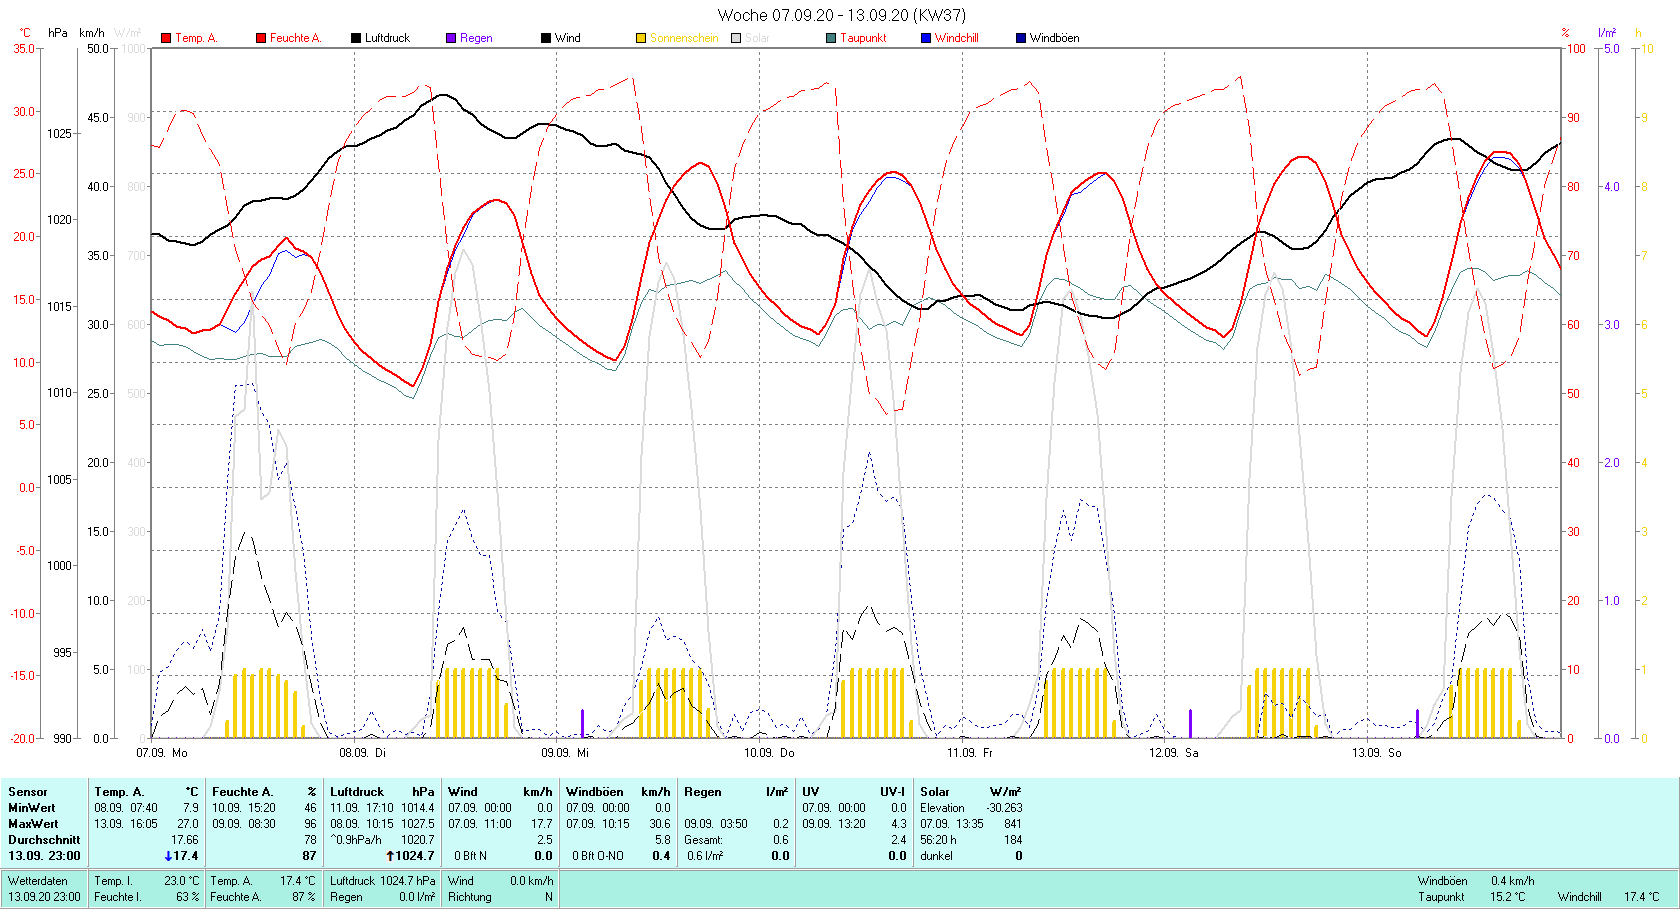Click the 'Elevation' label in Solar column
The width and height of the screenshot is (1680, 909).
coord(943,808)
